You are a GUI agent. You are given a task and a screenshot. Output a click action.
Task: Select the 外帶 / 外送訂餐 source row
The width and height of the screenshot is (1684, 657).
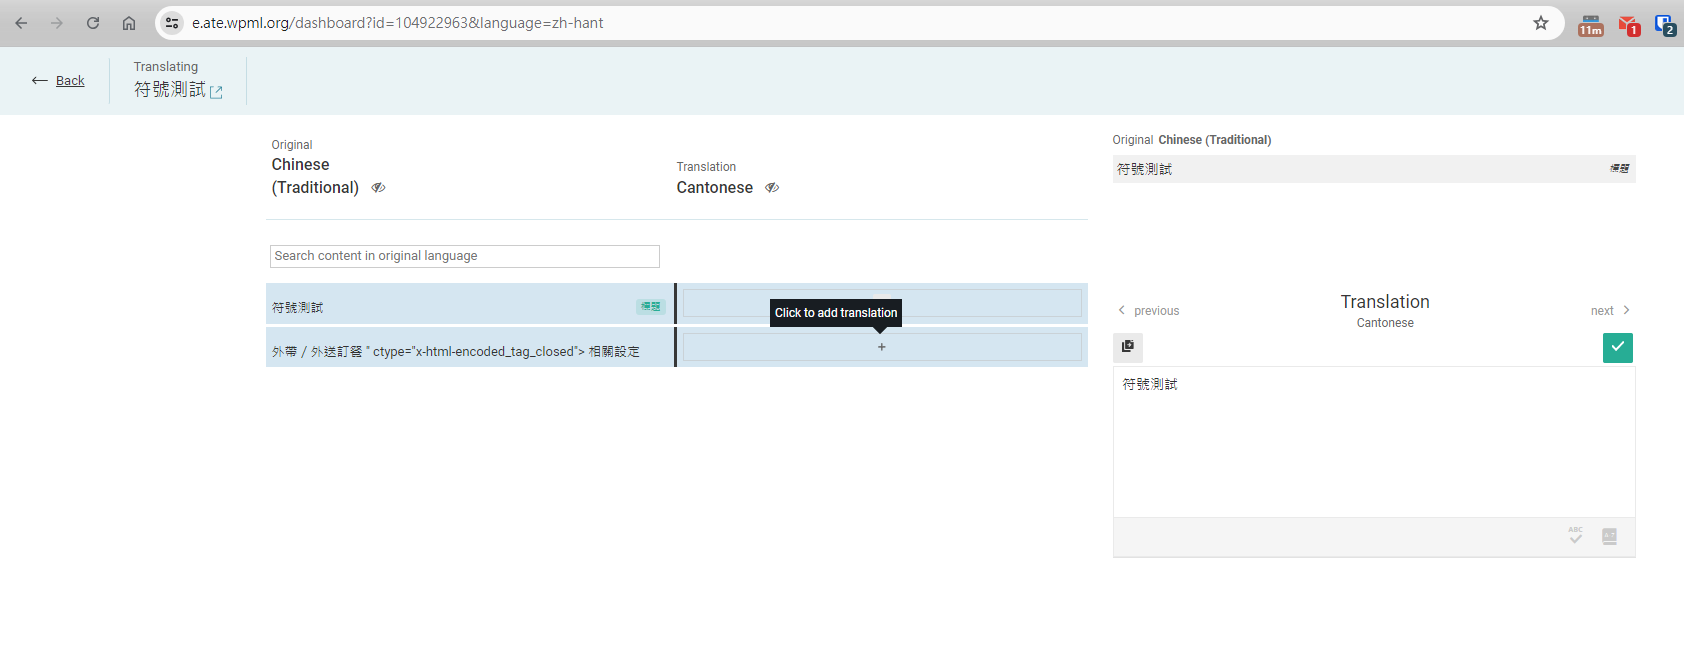470,348
